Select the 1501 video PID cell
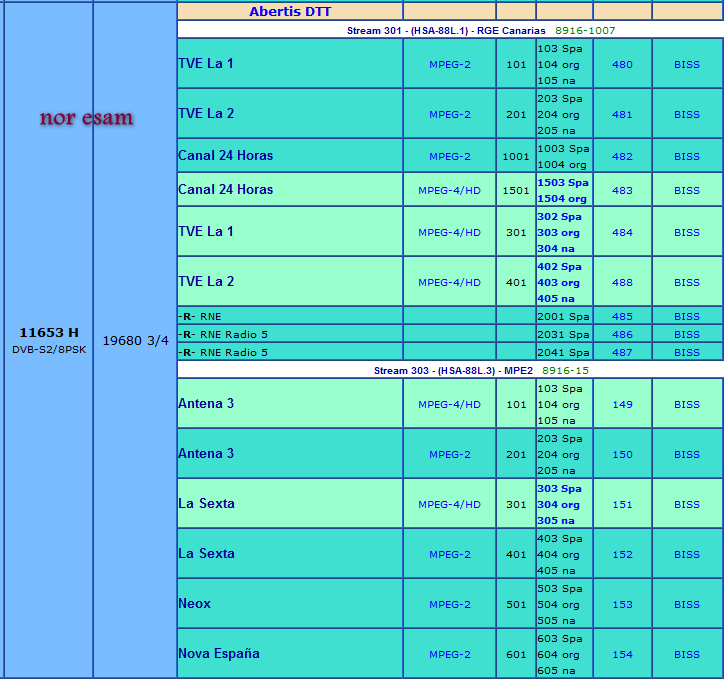Viewport: 724px width, 679px height. point(516,191)
